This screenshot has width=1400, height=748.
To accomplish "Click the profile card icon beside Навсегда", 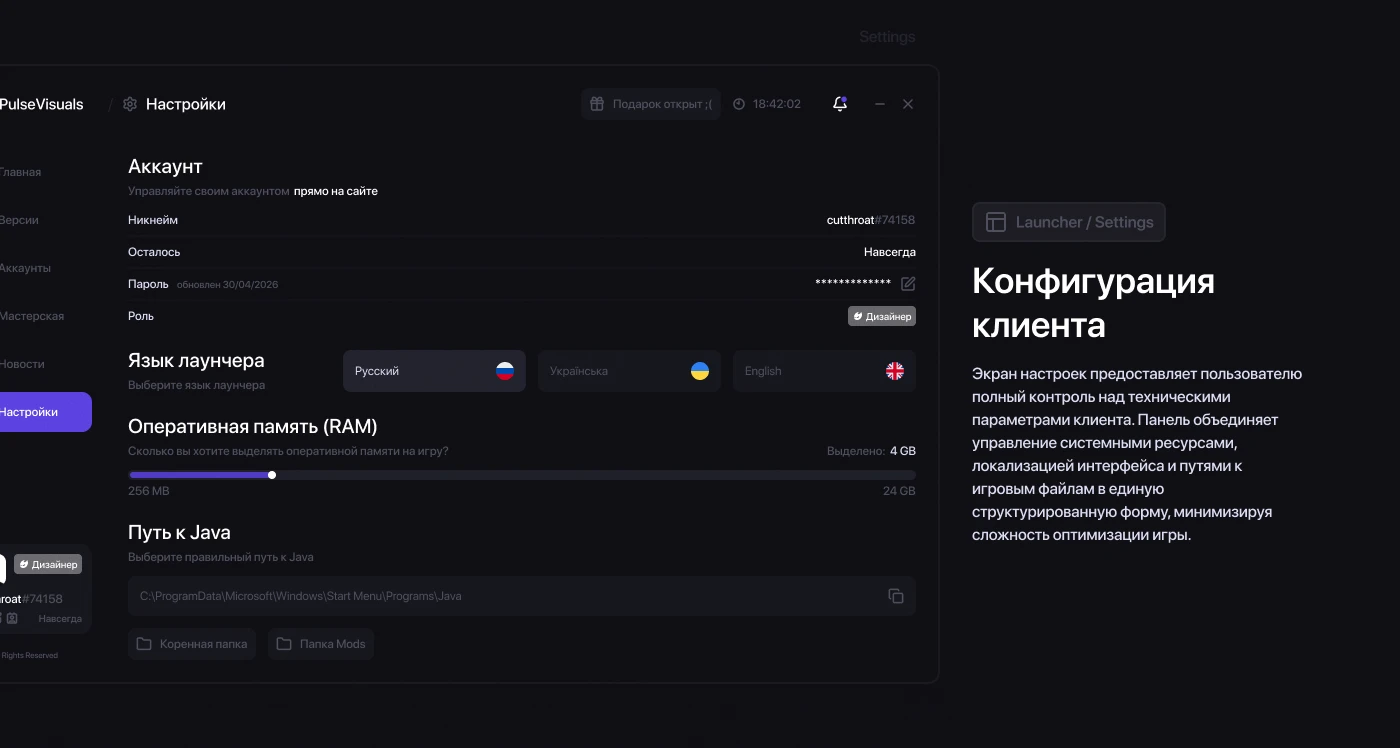I will (12, 619).
